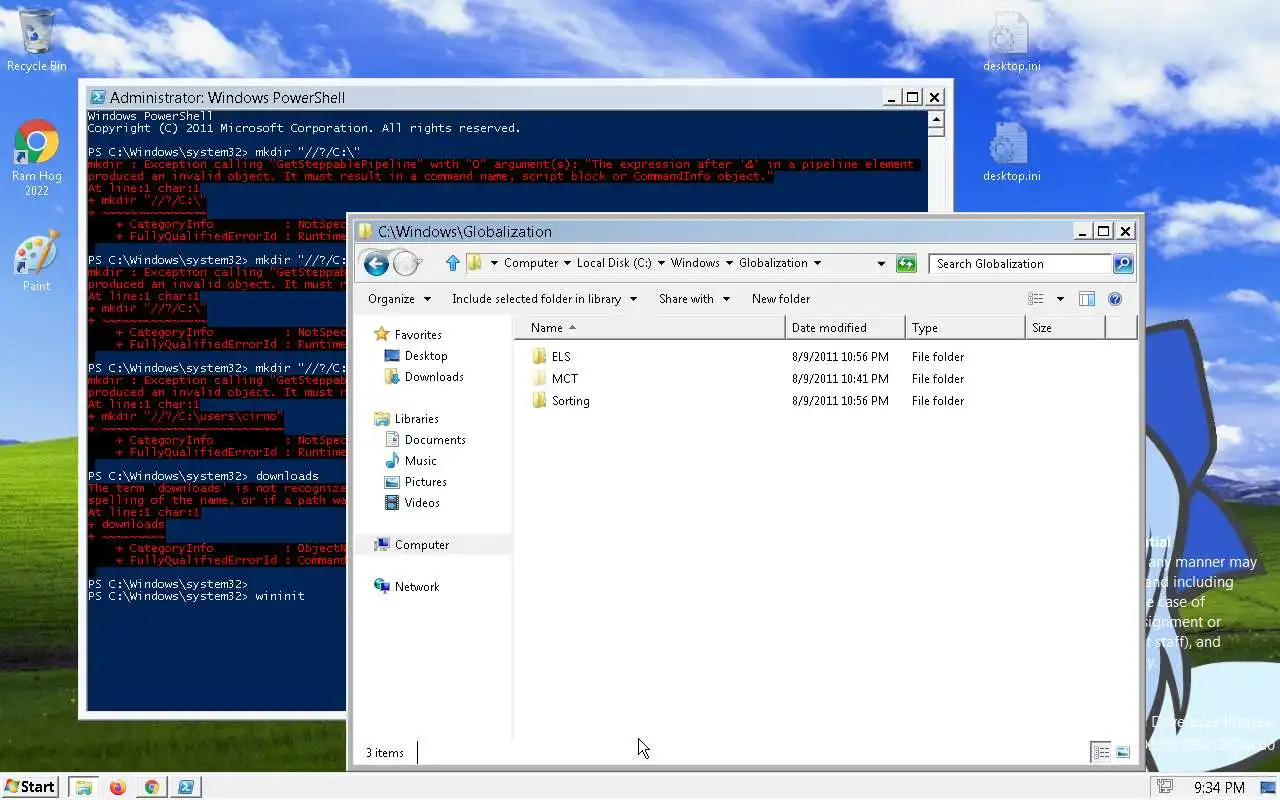The width and height of the screenshot is (1280, 800).
Task: Select the Sorting folder icon
Action: pos(539,401)
